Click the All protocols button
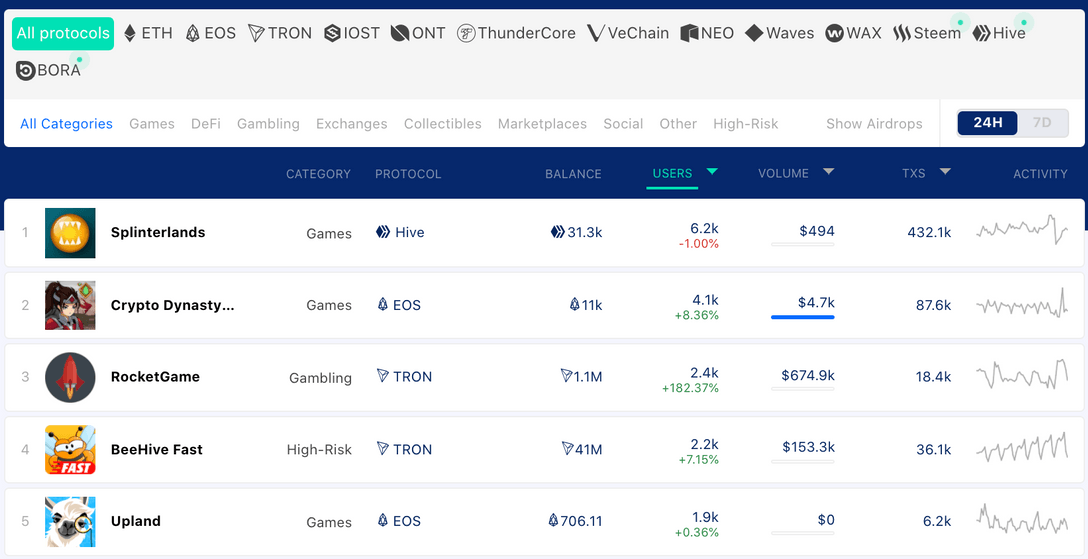 click(x=63, y=33)
